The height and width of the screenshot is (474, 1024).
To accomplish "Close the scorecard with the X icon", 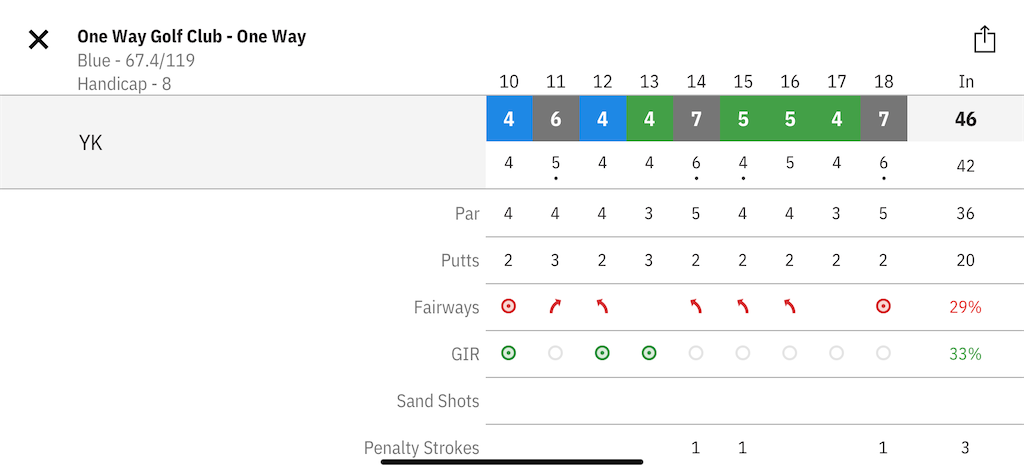I will (x=39, y=40).
